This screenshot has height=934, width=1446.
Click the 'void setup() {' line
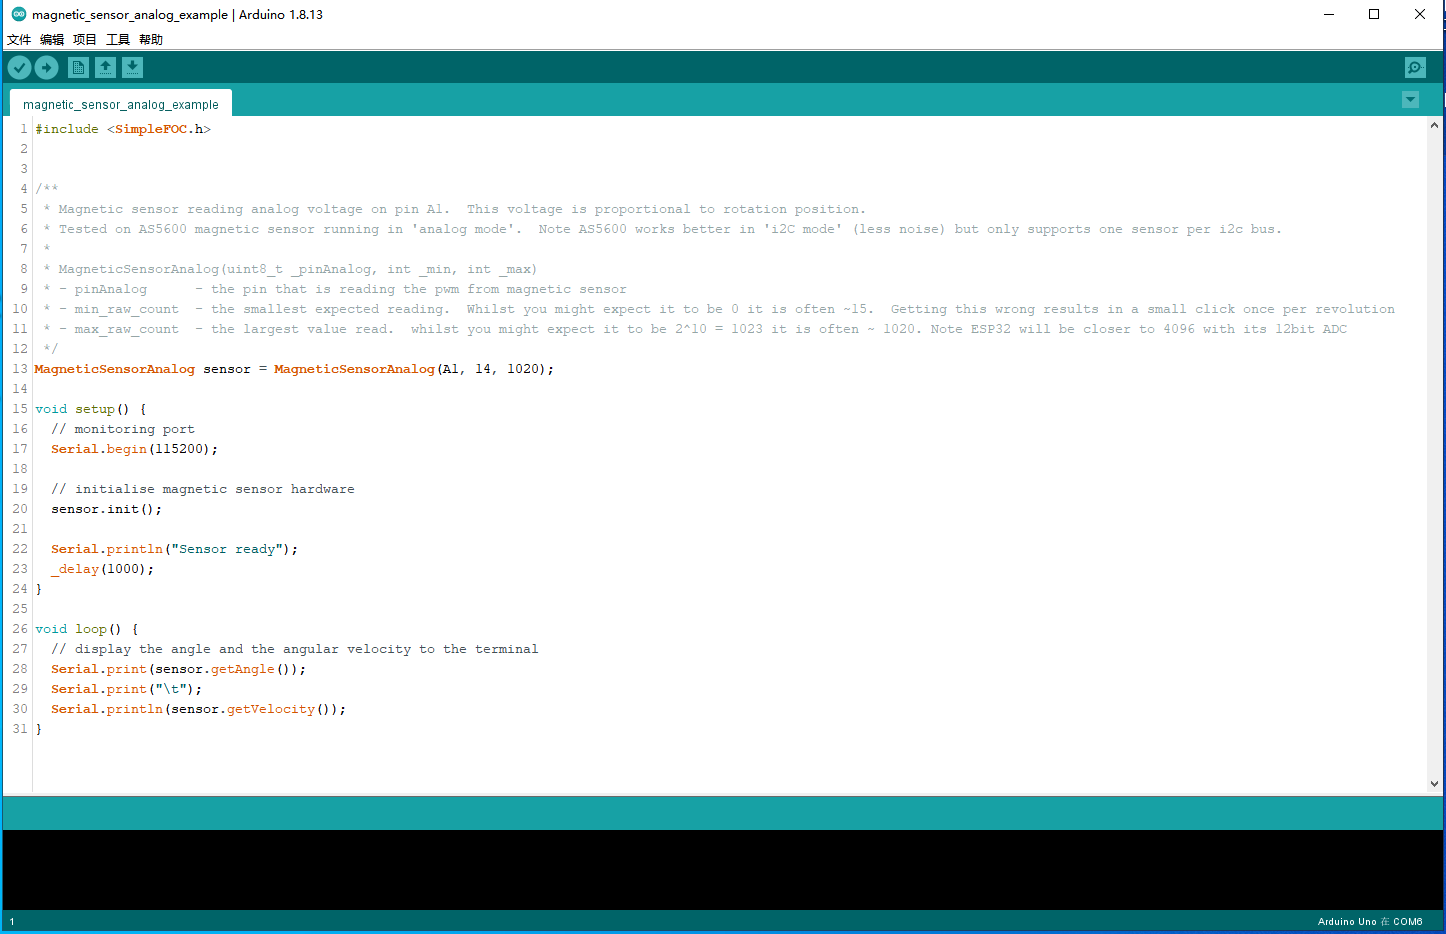91,409
